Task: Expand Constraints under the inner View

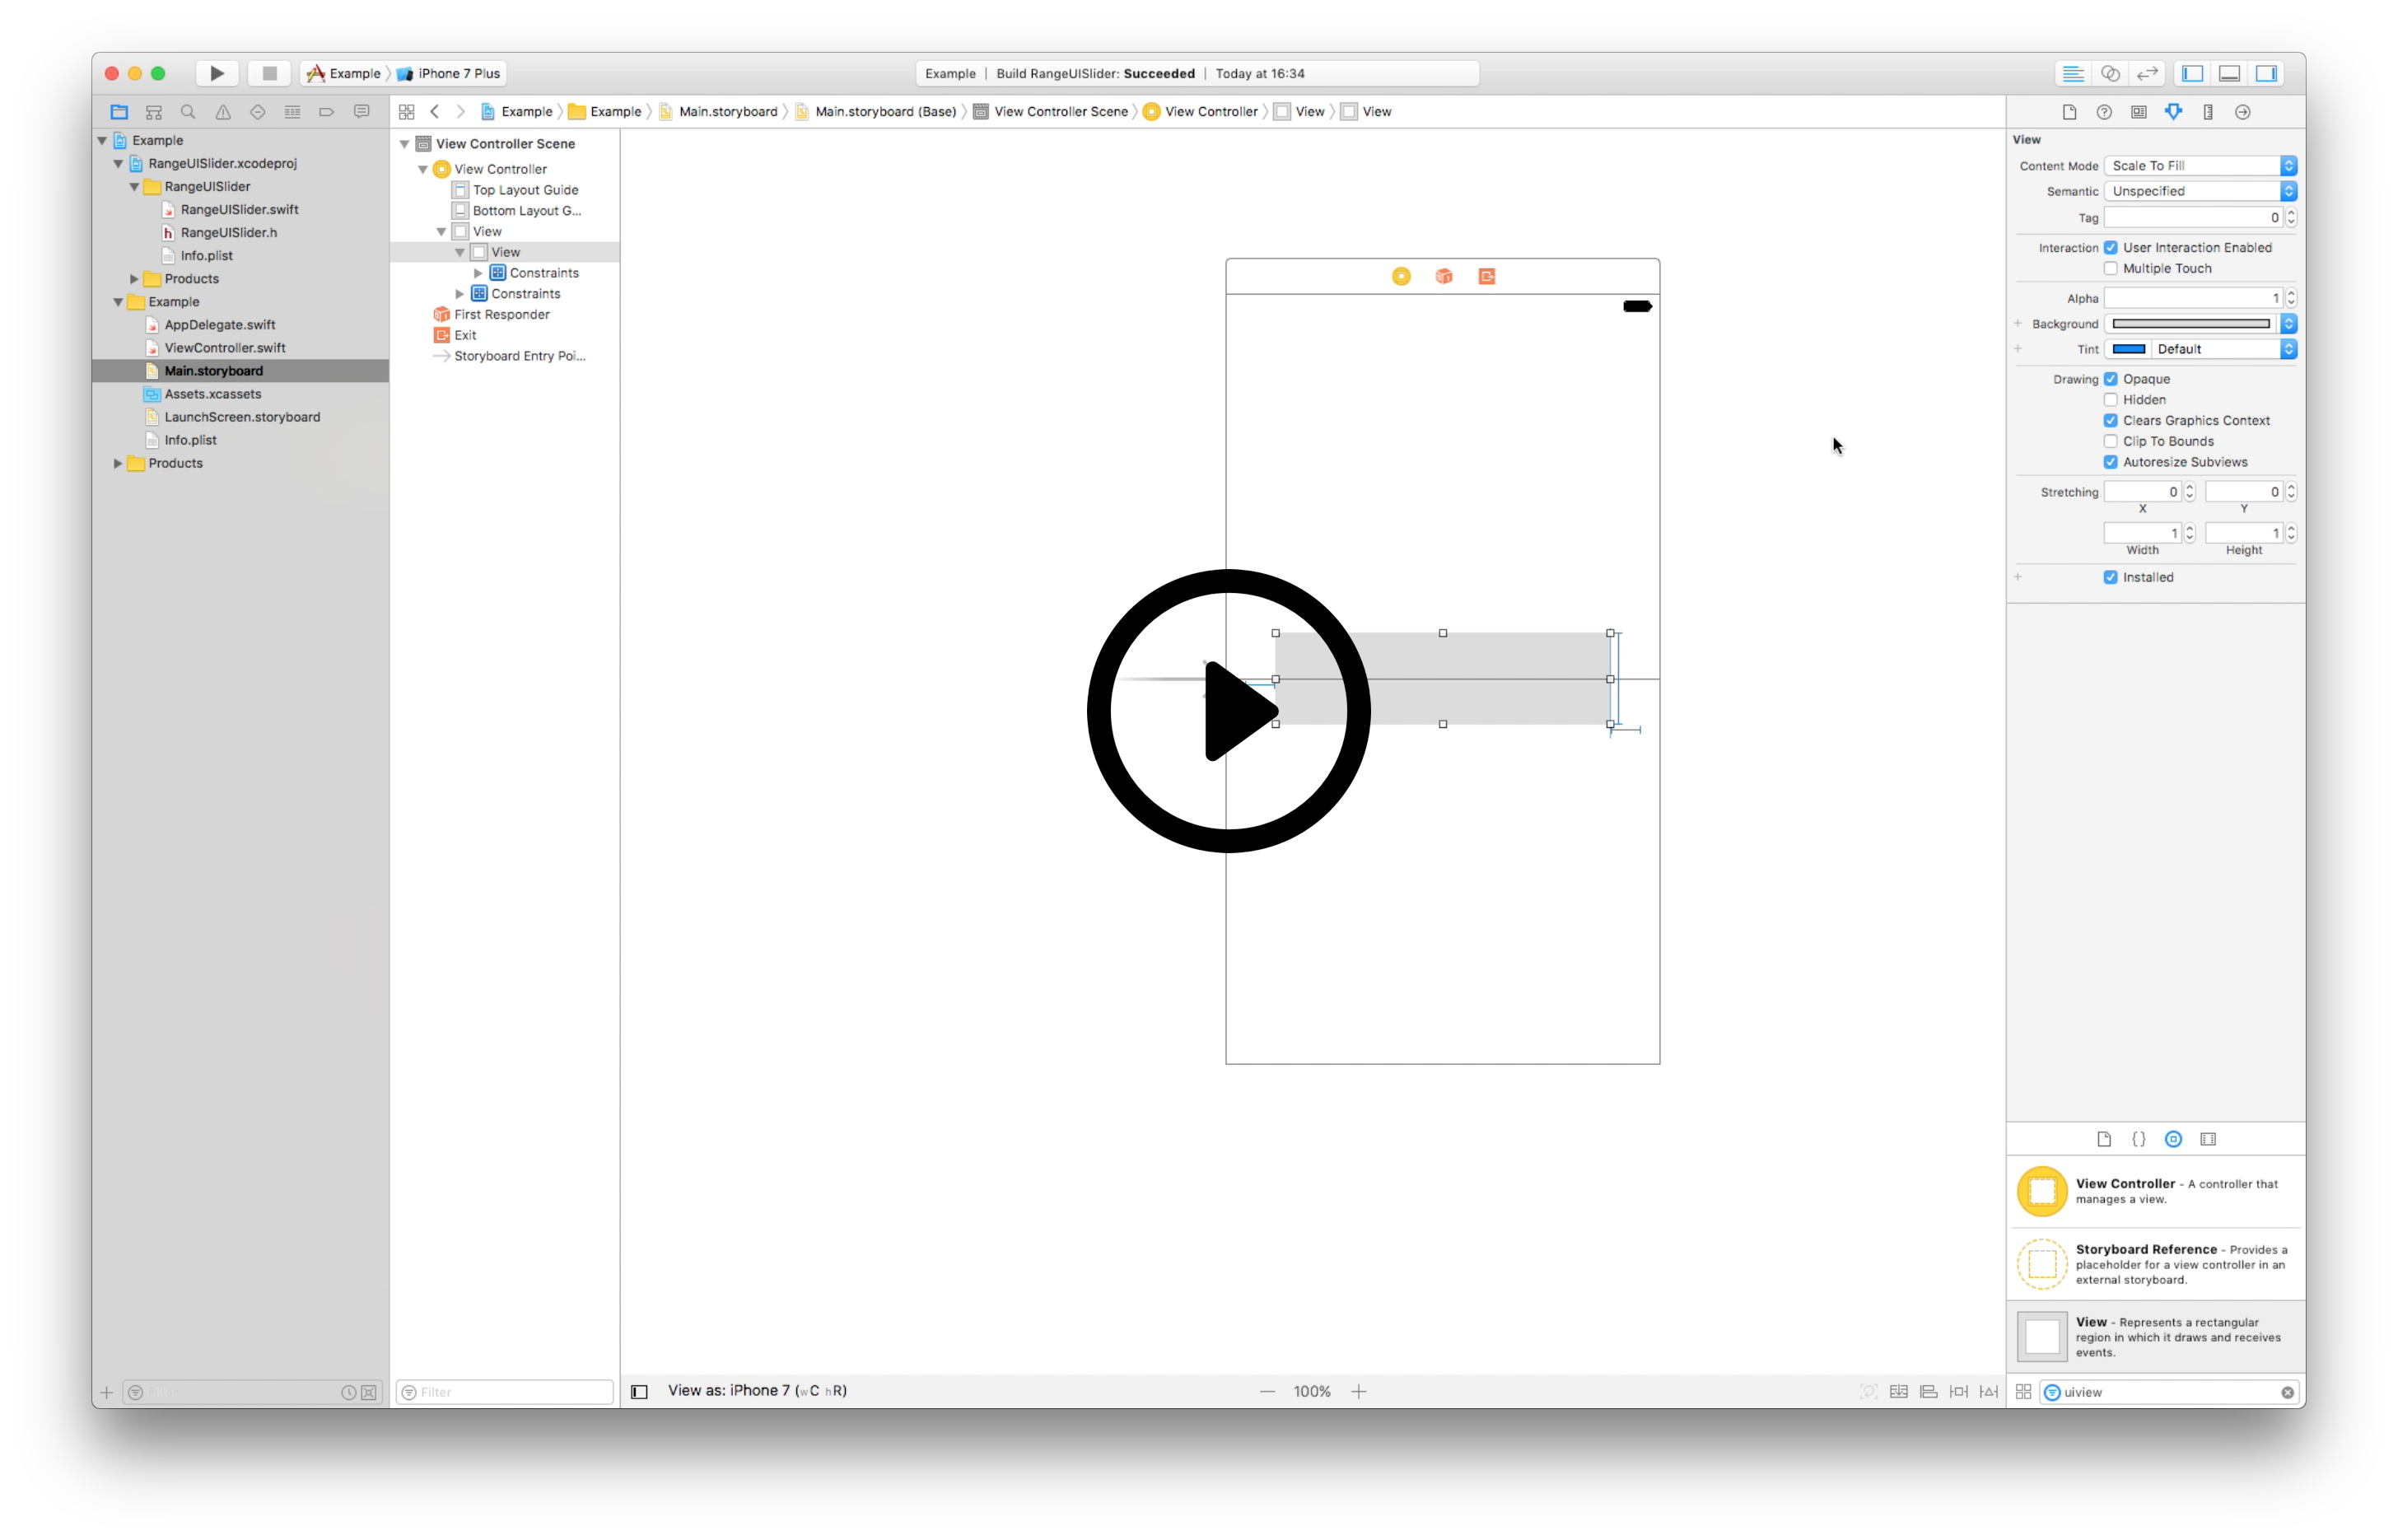Action: tap(478, 273)
